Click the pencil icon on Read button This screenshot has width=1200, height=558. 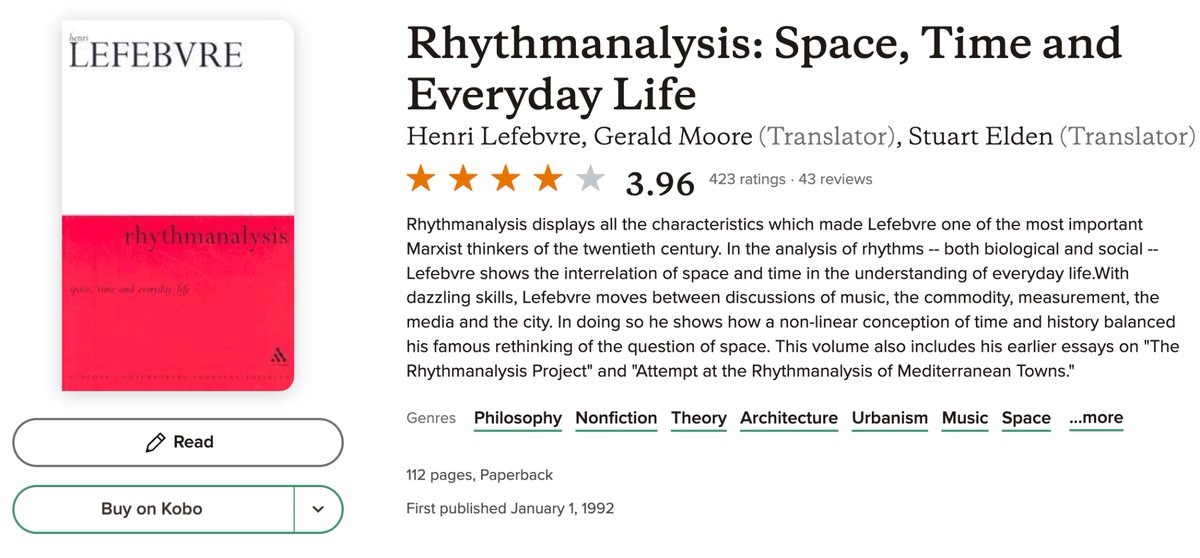[155, 442]
